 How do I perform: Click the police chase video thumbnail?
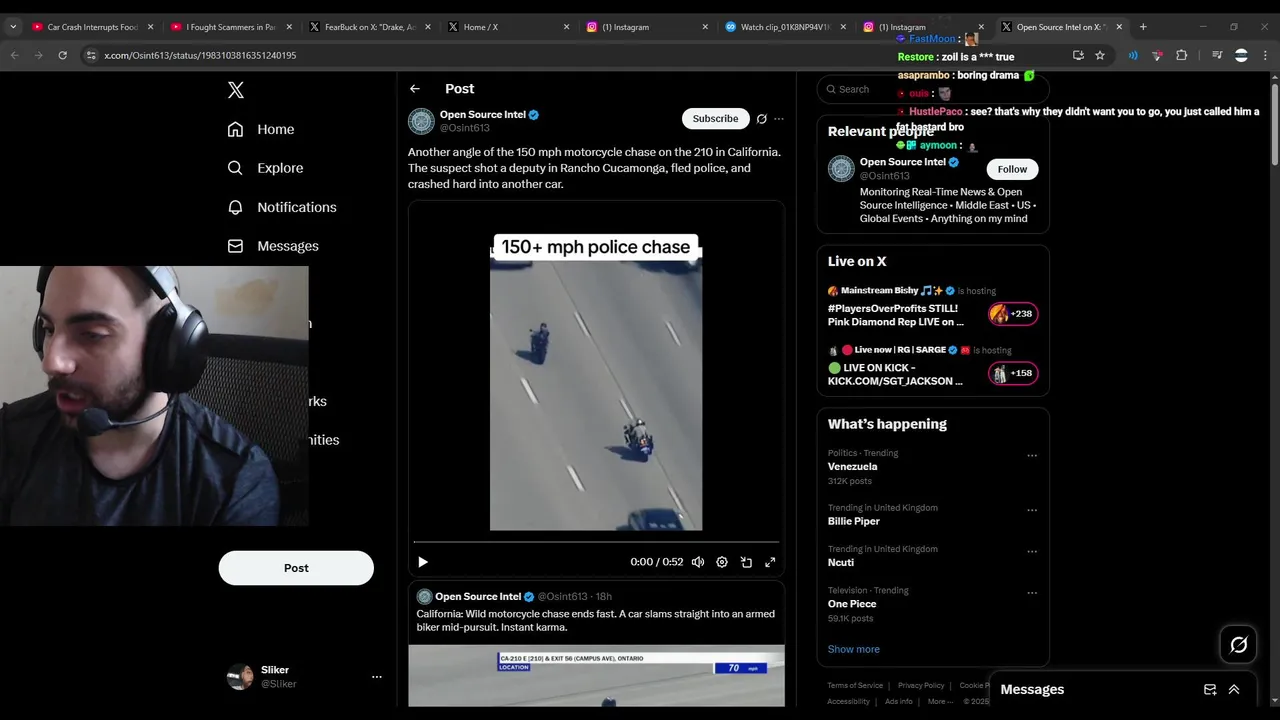point(596,382)
